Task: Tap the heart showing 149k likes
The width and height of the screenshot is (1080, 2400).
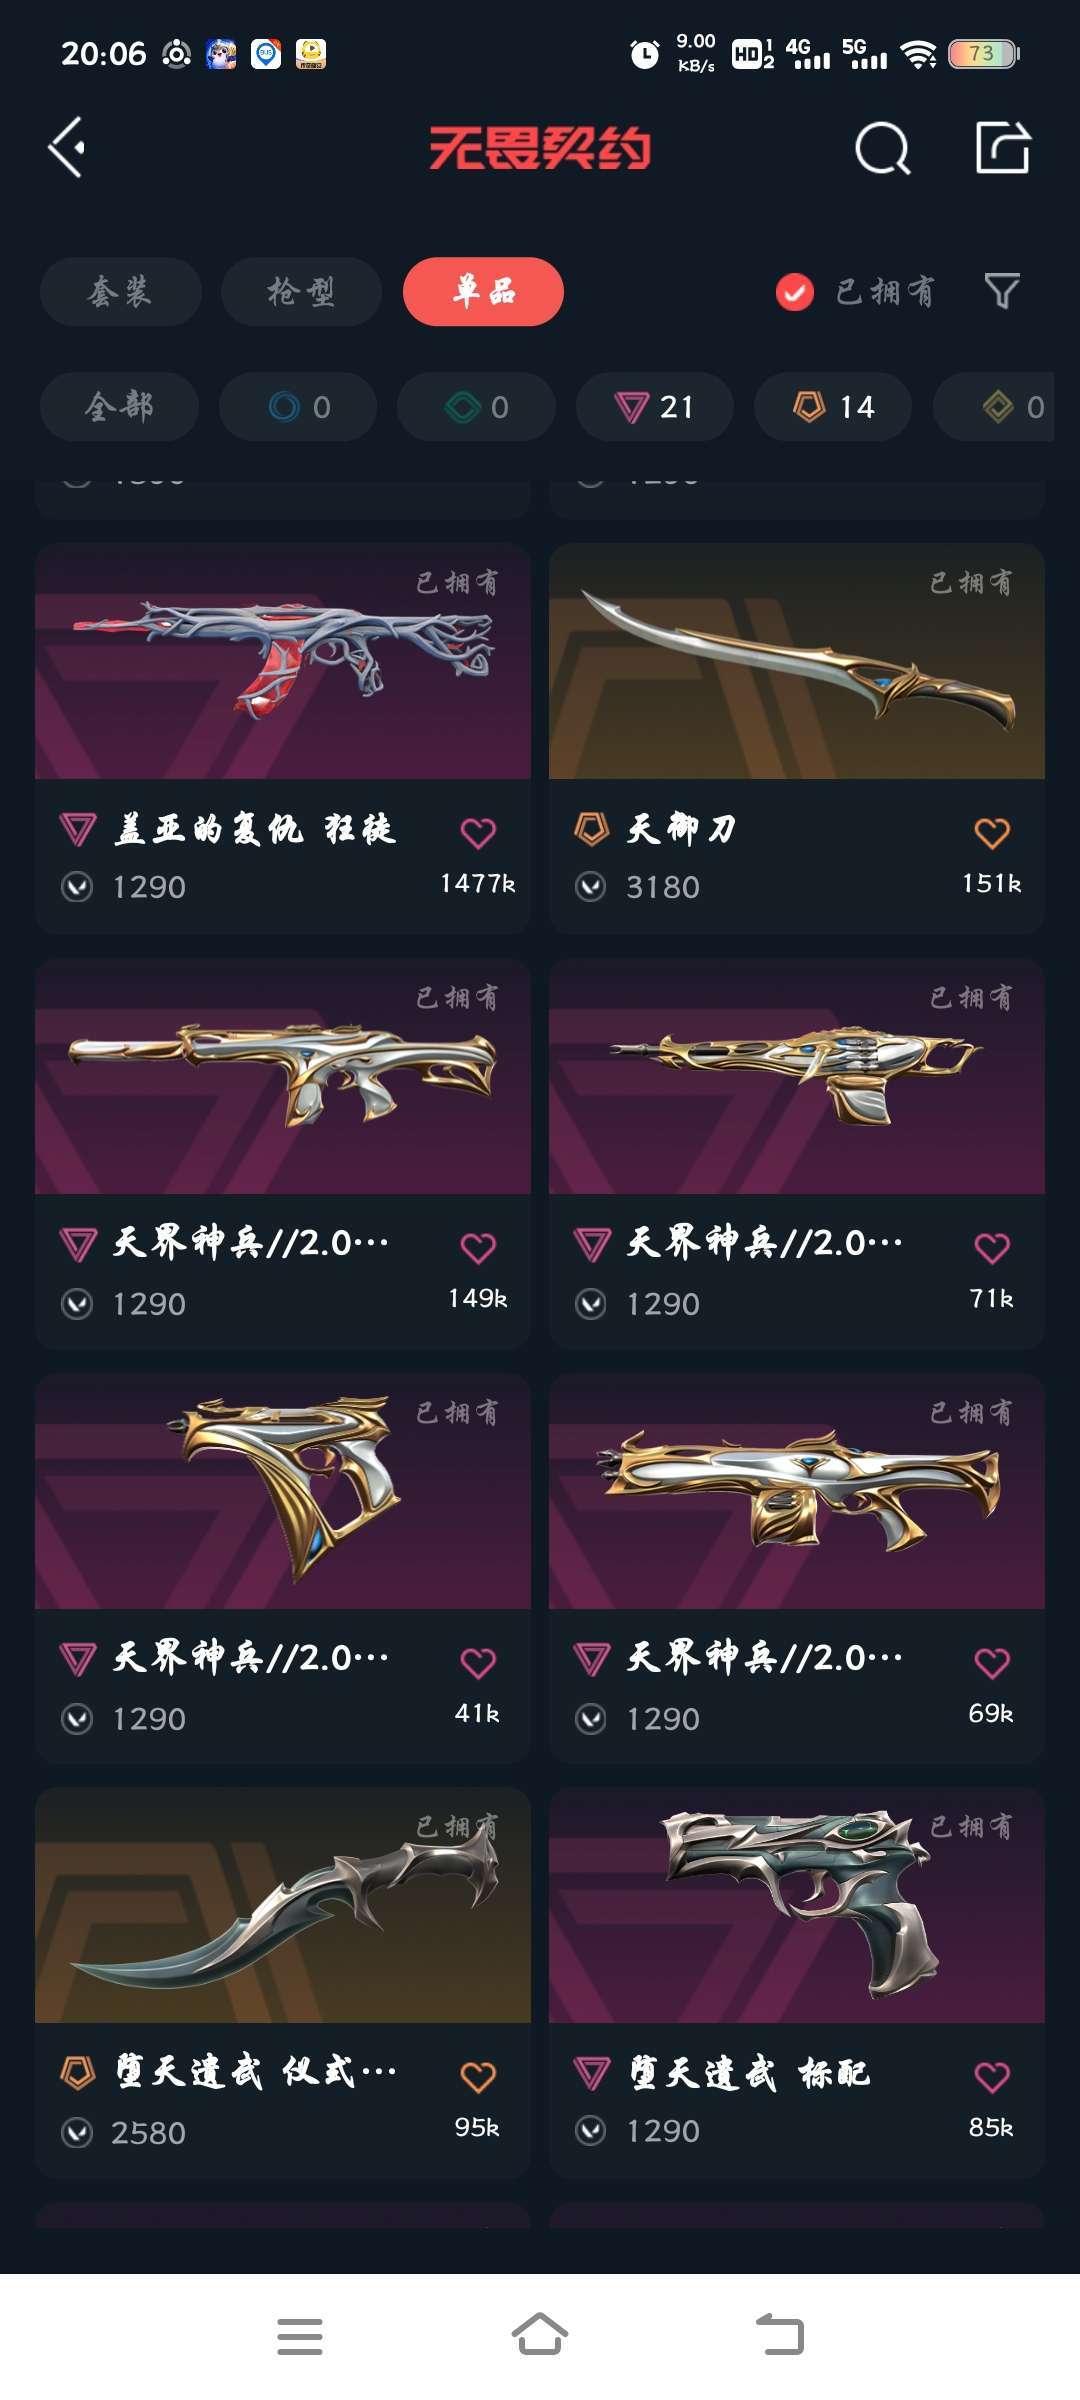Action: click(478, 1248)
